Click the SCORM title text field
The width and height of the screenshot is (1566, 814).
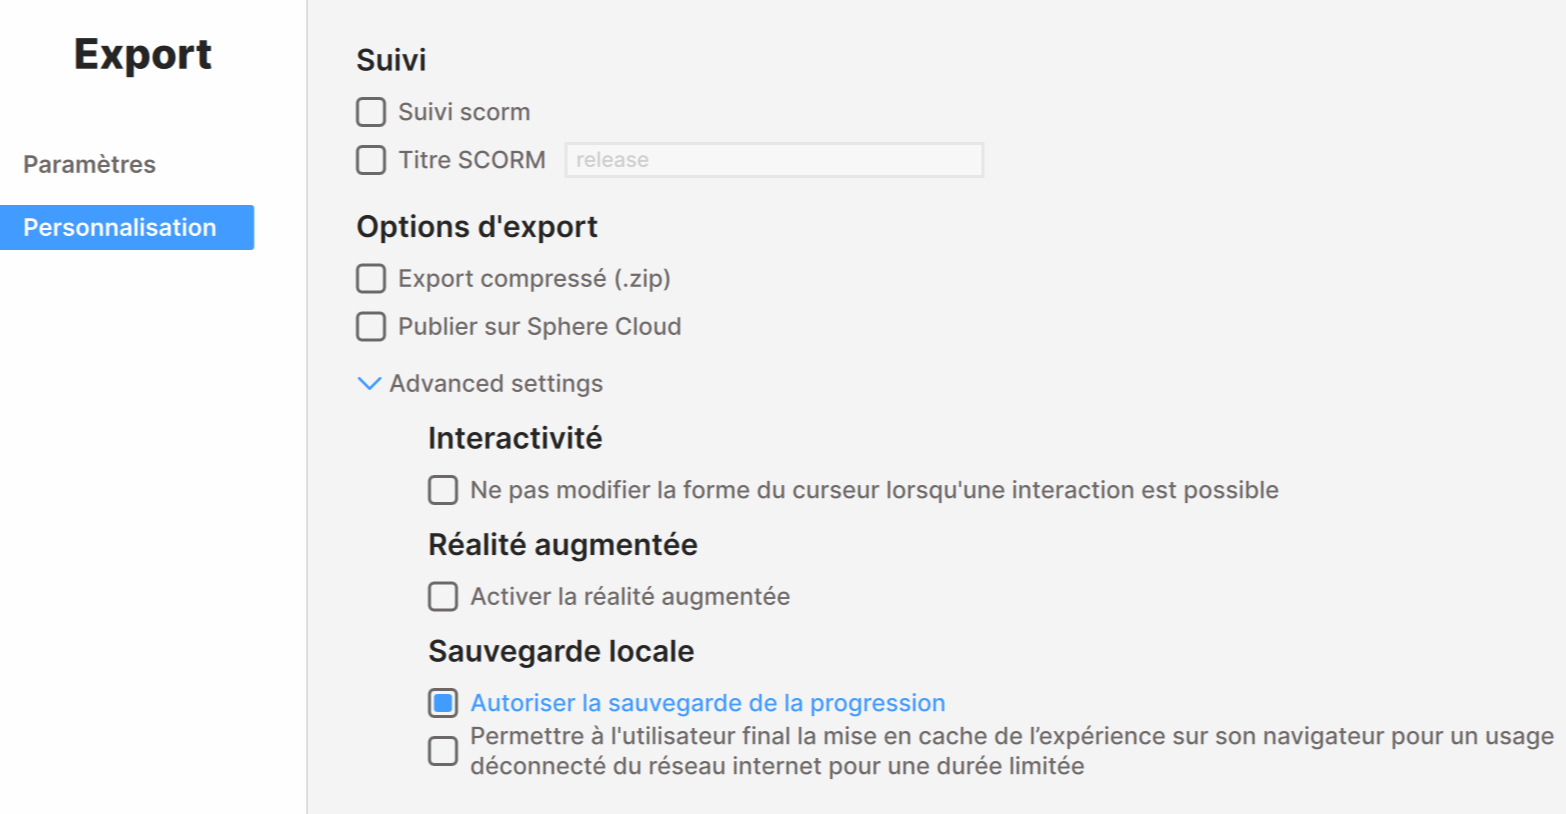[x=774, y=160]
